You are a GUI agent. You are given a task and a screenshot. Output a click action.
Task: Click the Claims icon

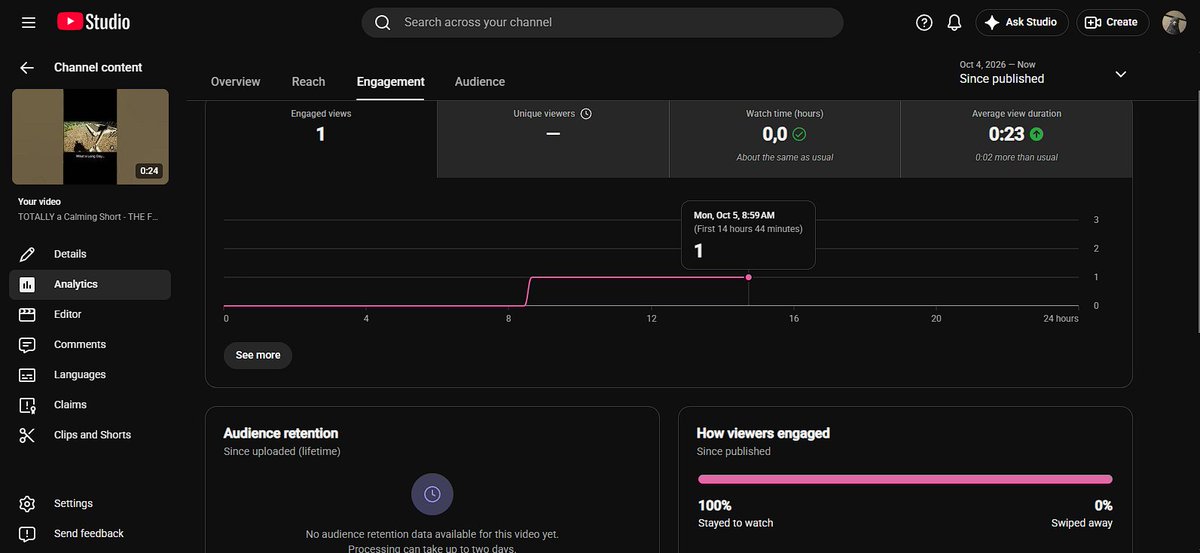point(28,404)
